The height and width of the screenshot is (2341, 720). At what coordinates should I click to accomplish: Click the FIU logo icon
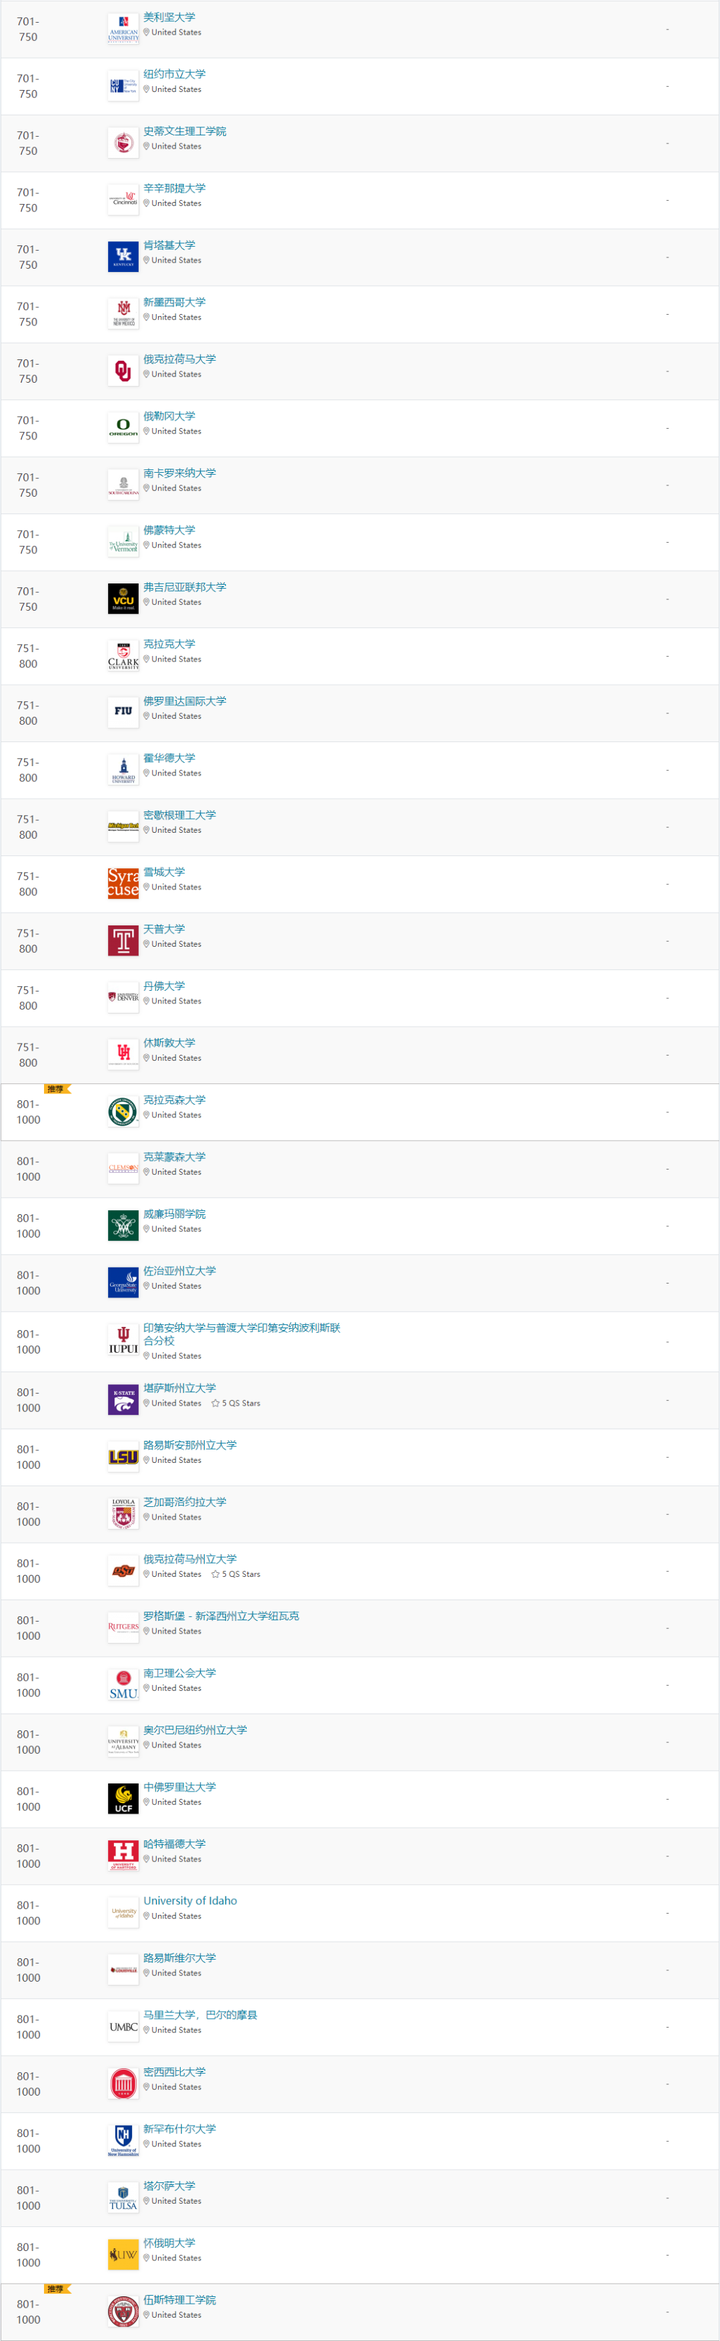[x=123, y=713]
